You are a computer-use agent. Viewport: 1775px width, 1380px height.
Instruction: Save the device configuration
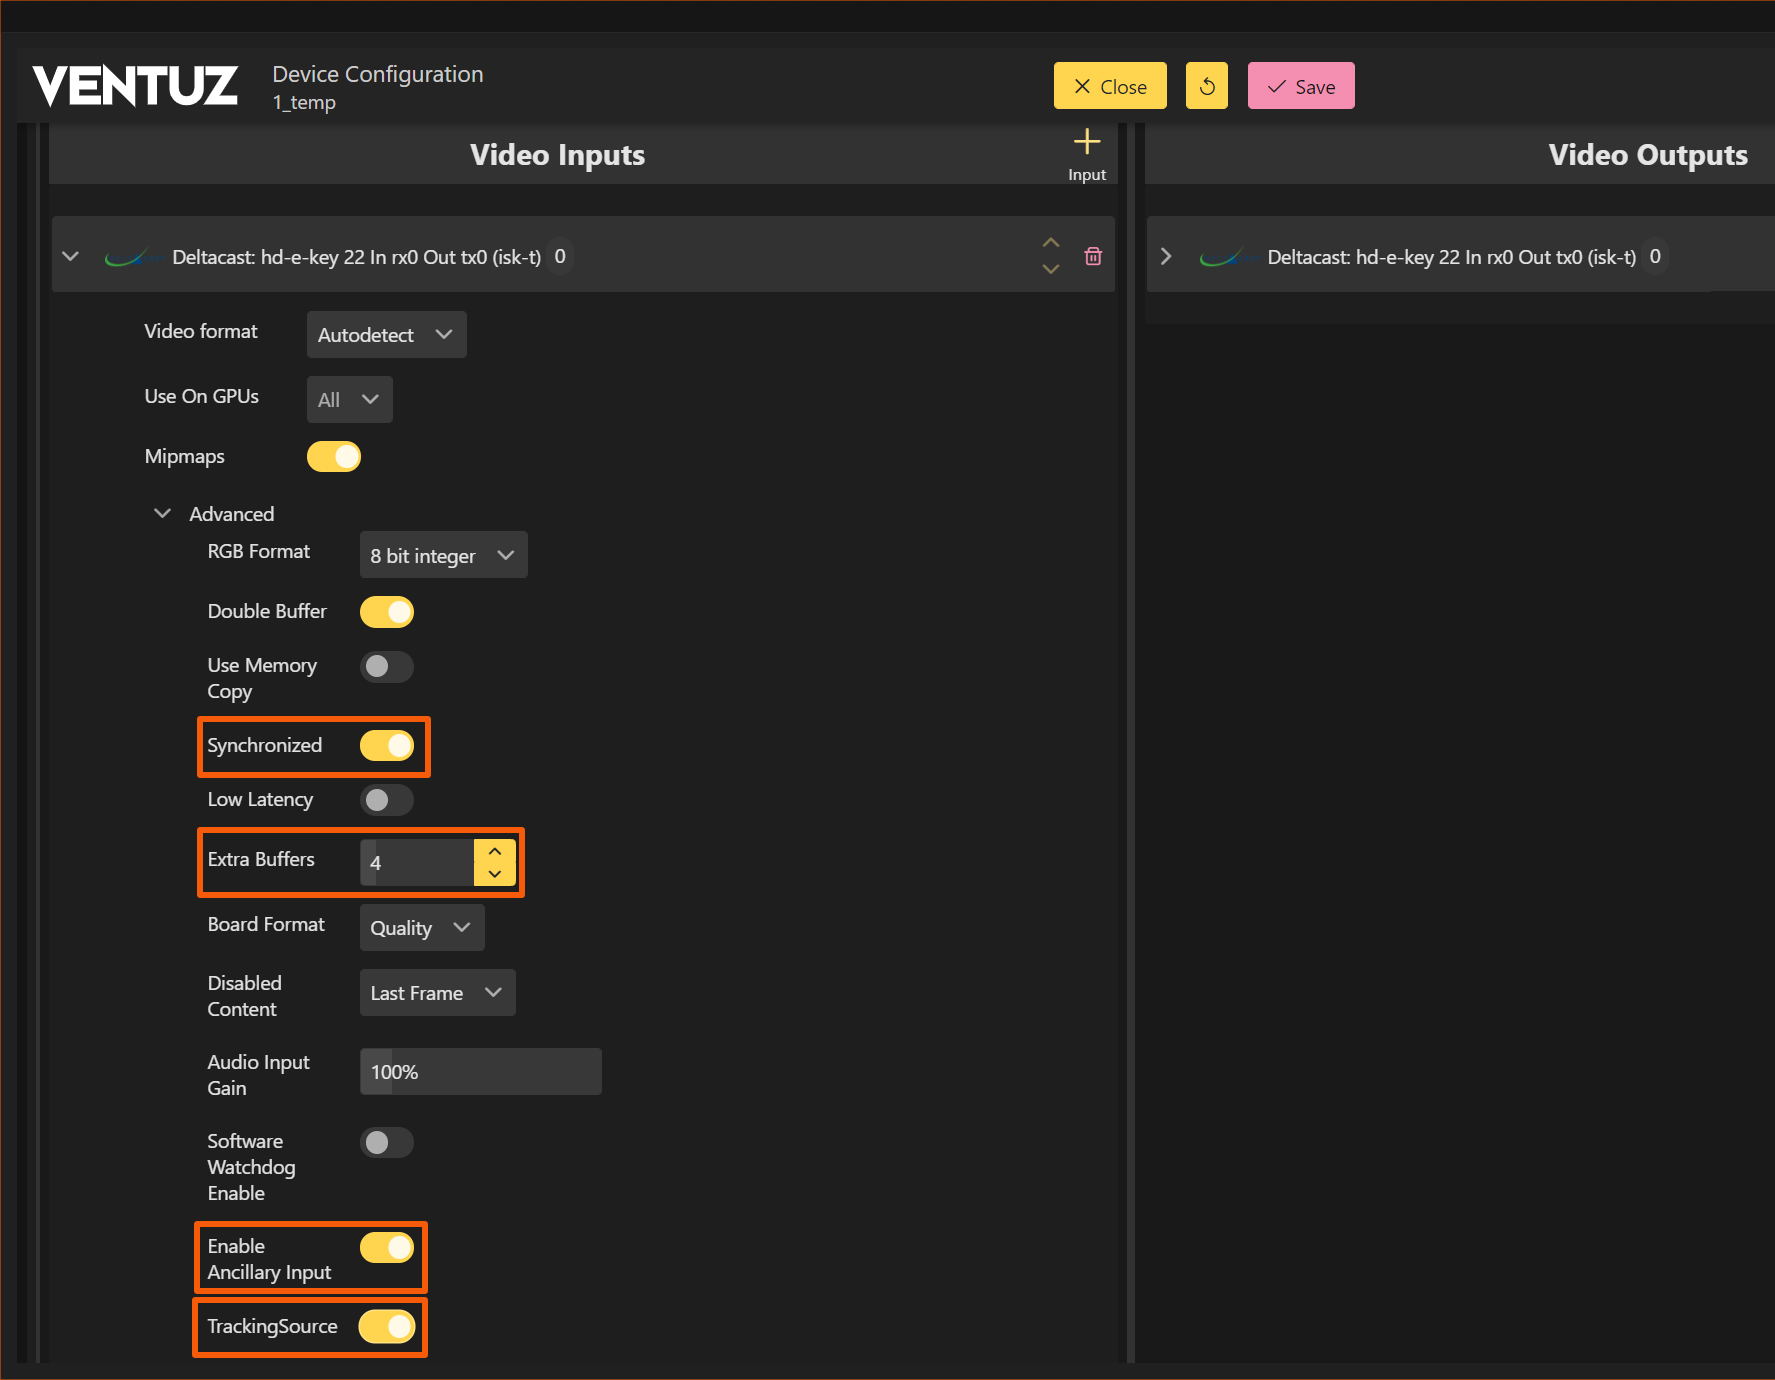pyautogui.click(x=1301, y=86)
